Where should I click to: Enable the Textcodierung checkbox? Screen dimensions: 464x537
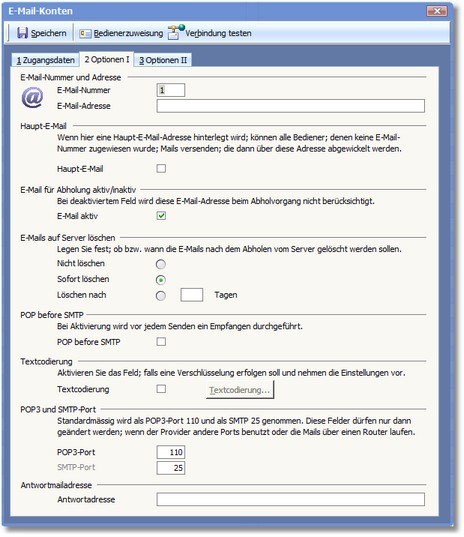tap(161, 389)
